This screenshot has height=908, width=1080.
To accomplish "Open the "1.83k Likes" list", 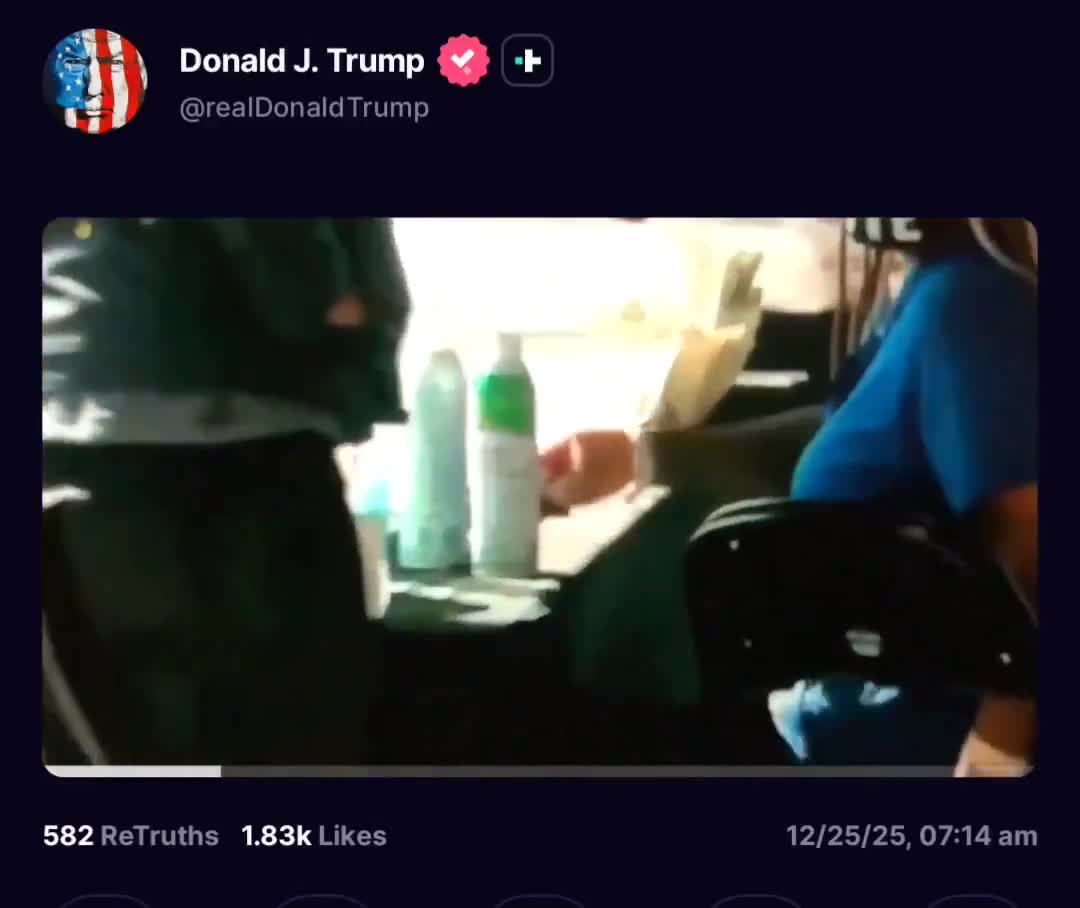I will click(x=314, y=835).
